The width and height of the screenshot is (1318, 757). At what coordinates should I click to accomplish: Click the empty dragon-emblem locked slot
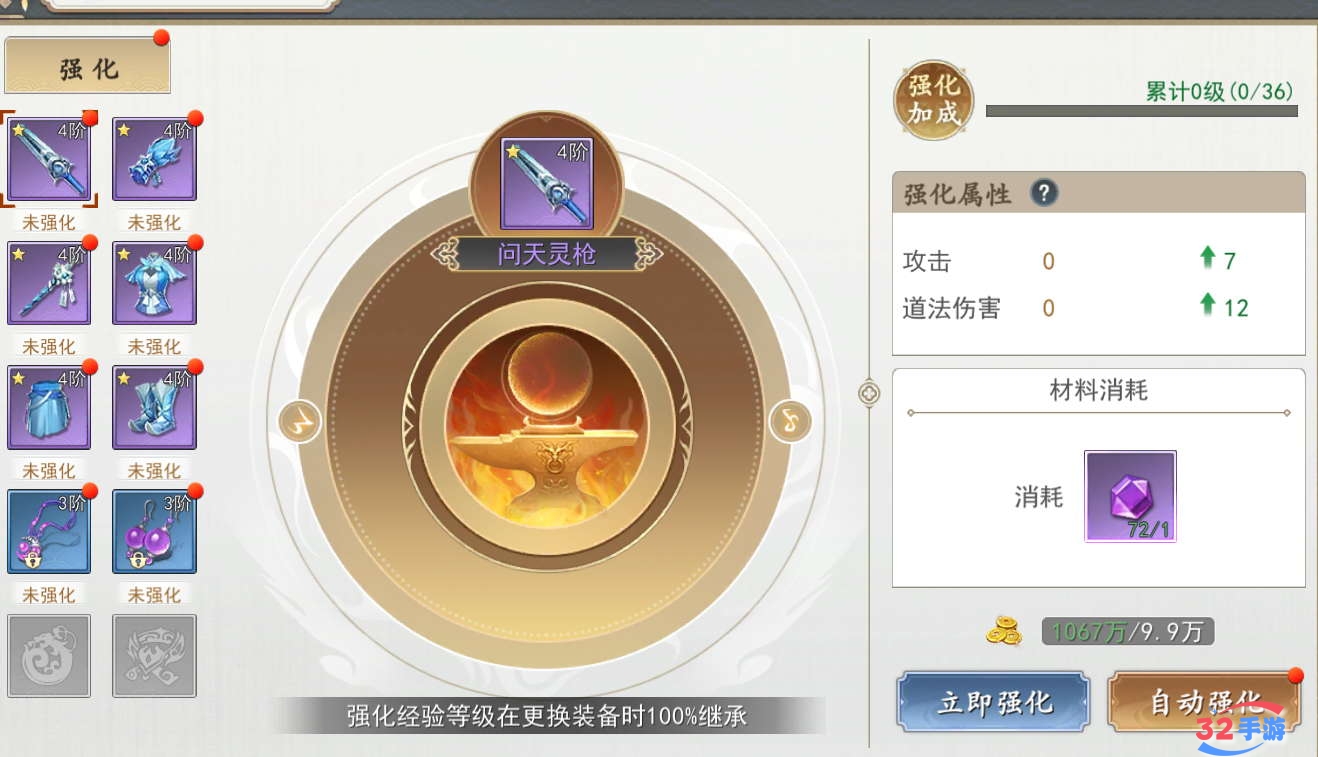pos(49,655)
